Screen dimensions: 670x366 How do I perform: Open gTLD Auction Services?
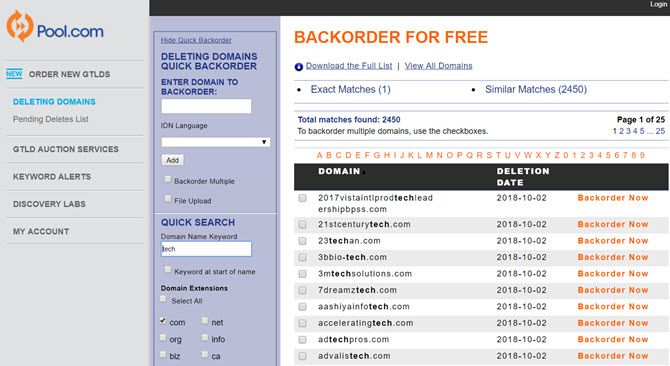pos(66,149)
